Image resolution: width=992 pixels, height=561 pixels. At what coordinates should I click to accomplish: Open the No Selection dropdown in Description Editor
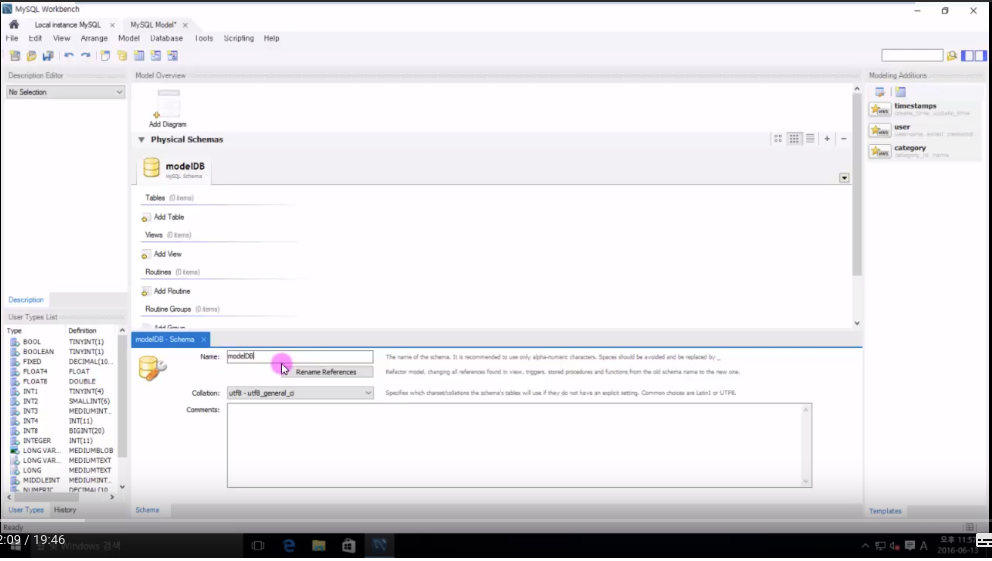tap(65, 92)
